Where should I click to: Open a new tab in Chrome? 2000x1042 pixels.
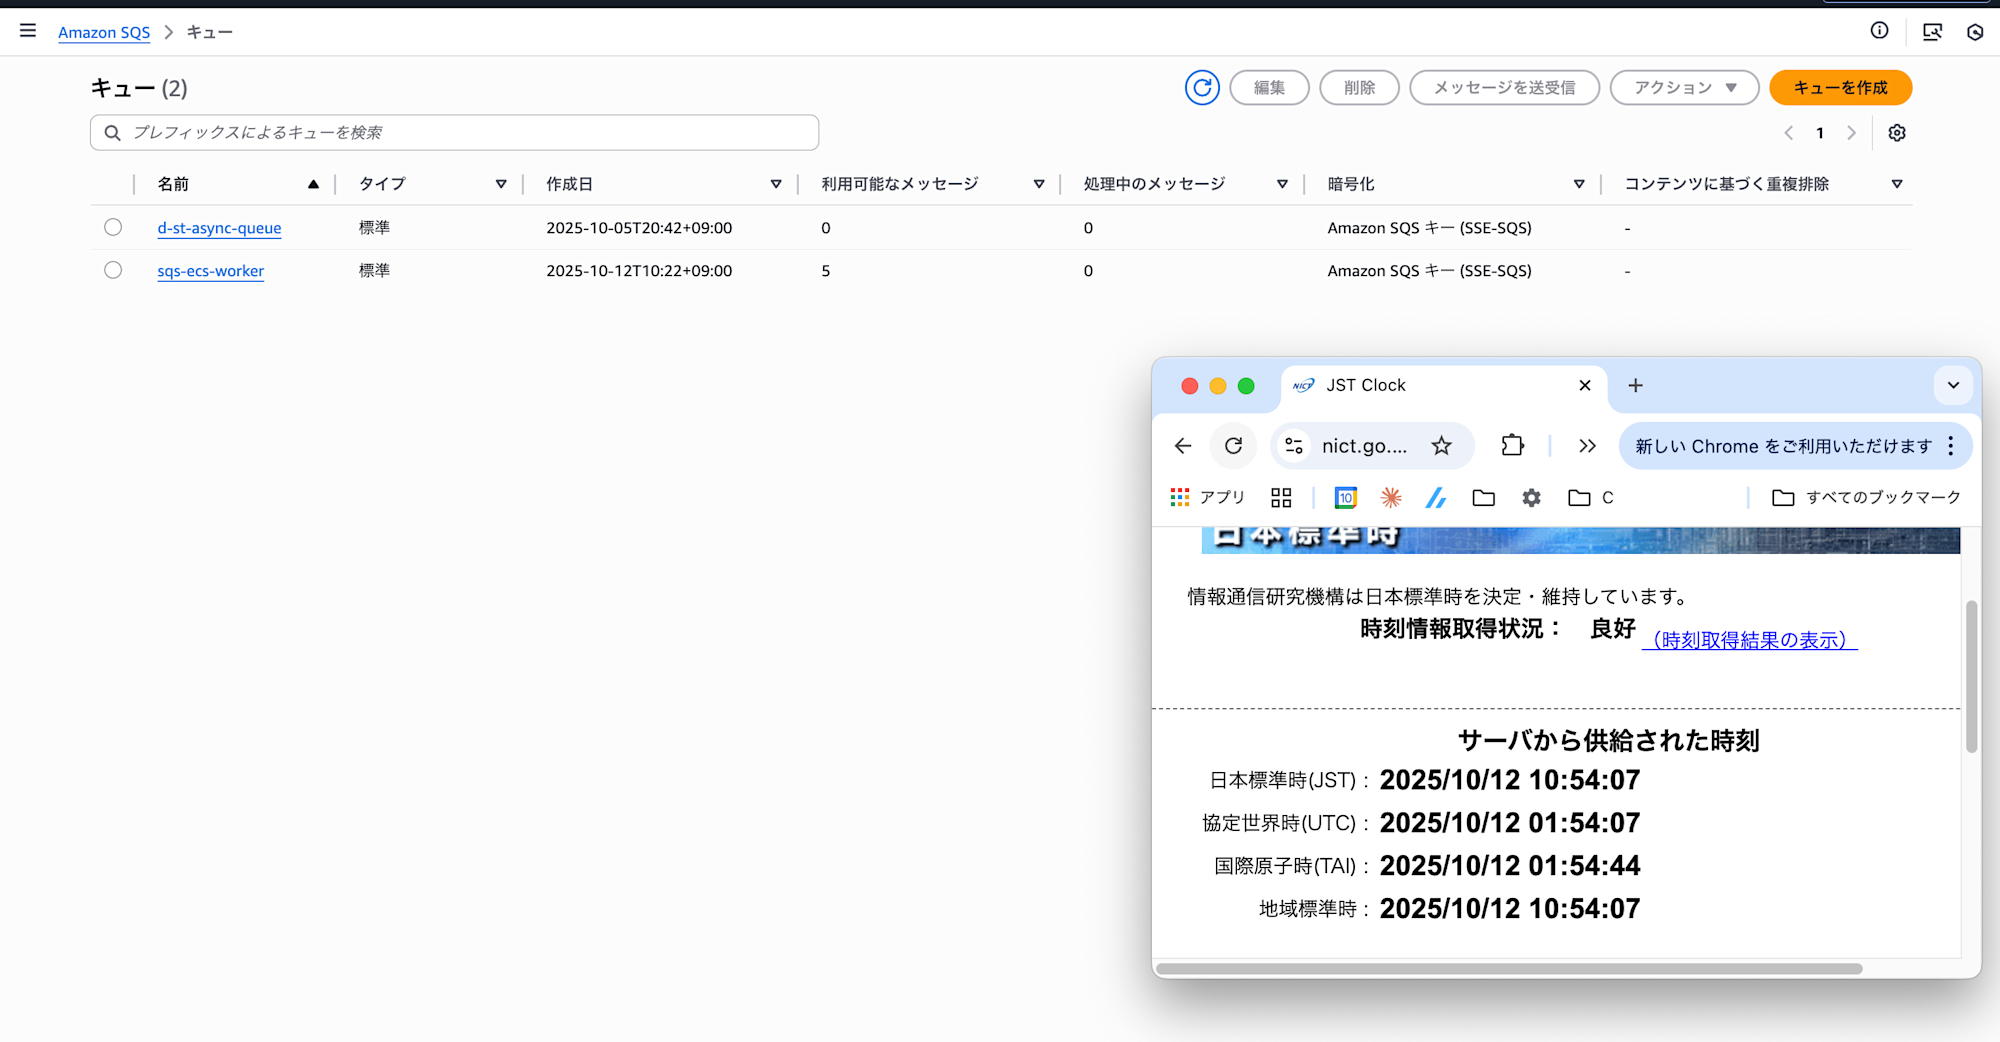point(1636,385)
